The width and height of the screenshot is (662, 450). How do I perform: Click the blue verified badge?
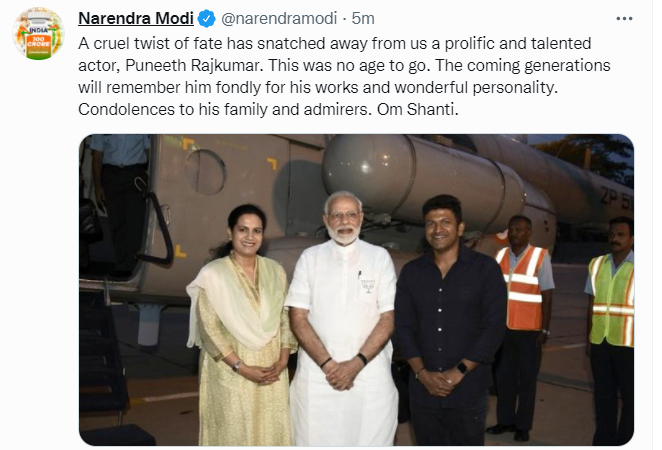(204, 17)
